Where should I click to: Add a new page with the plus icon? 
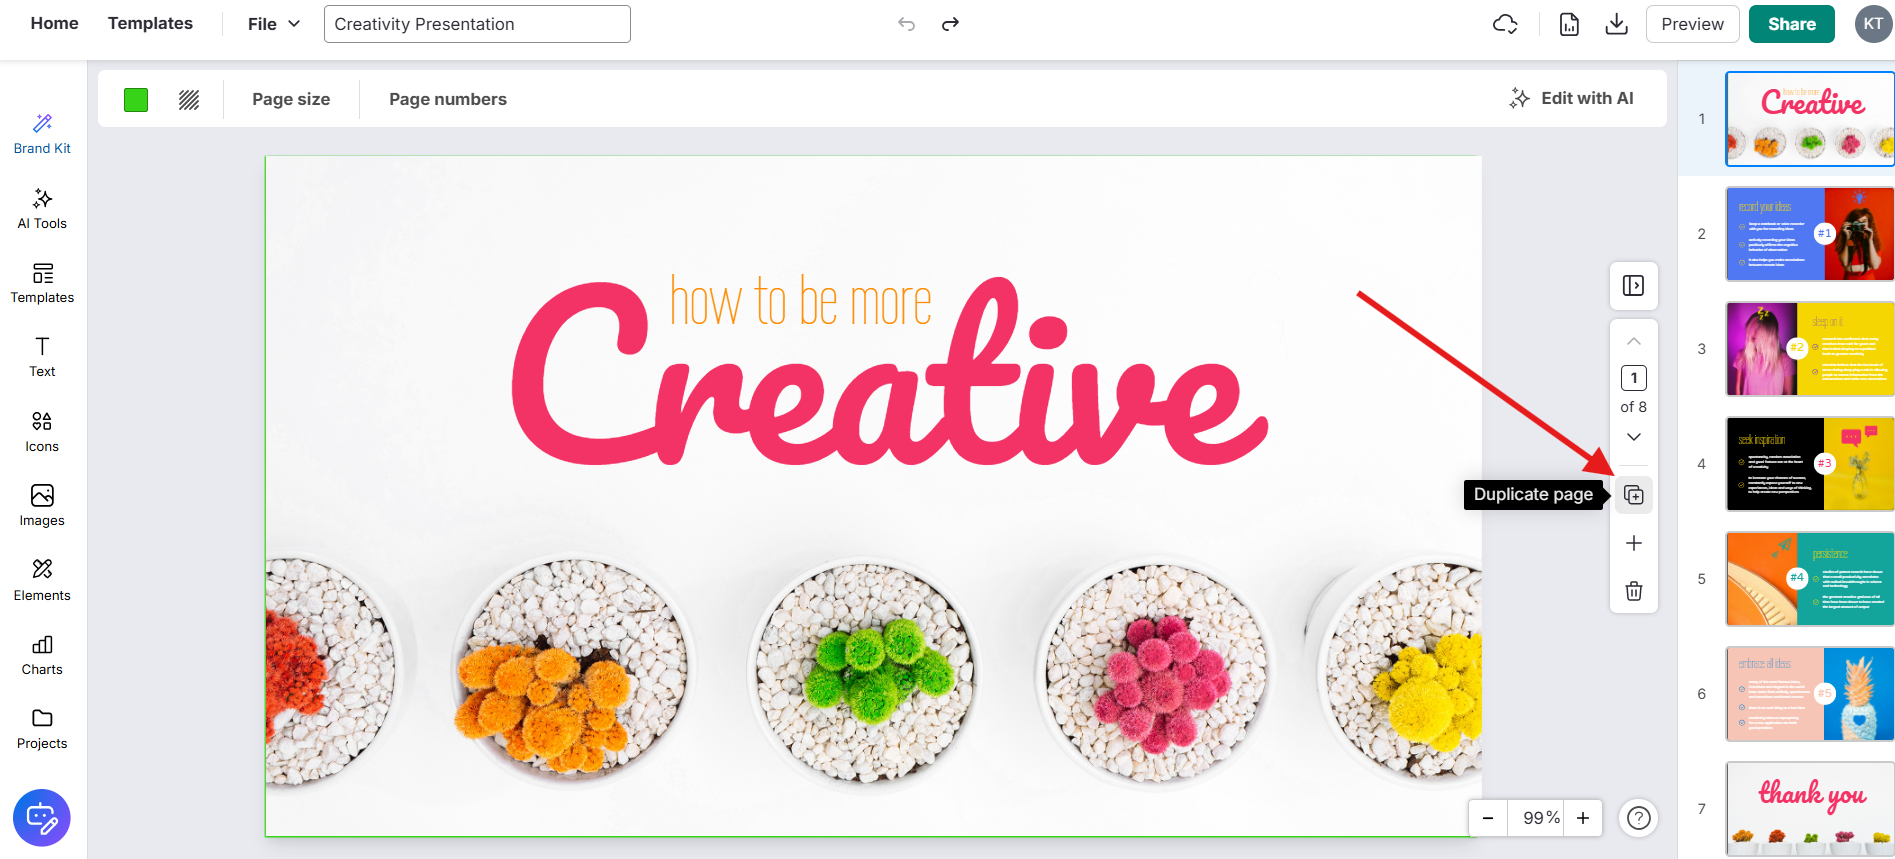pos(1633,543)
